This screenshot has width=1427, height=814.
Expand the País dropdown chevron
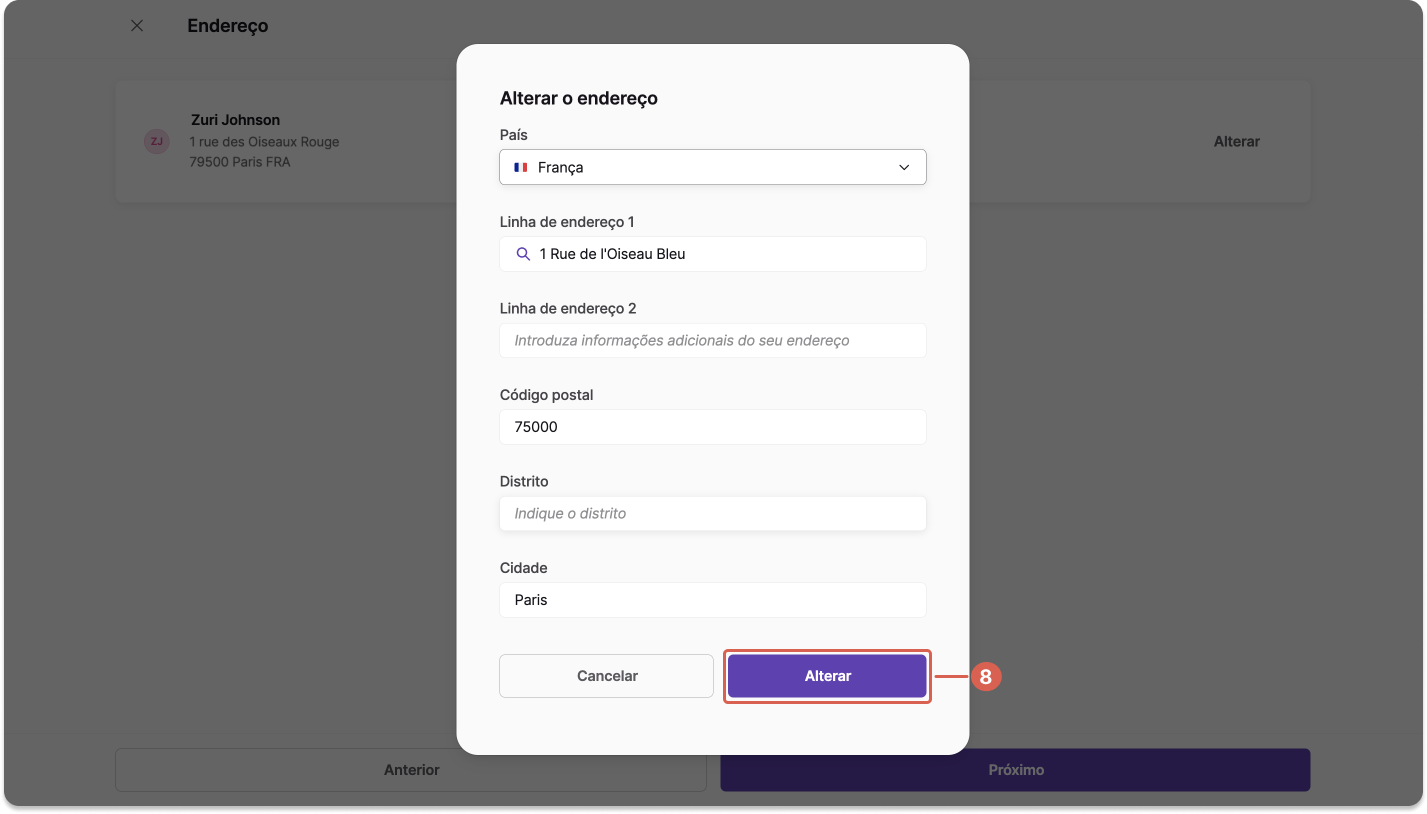(904, 168)
